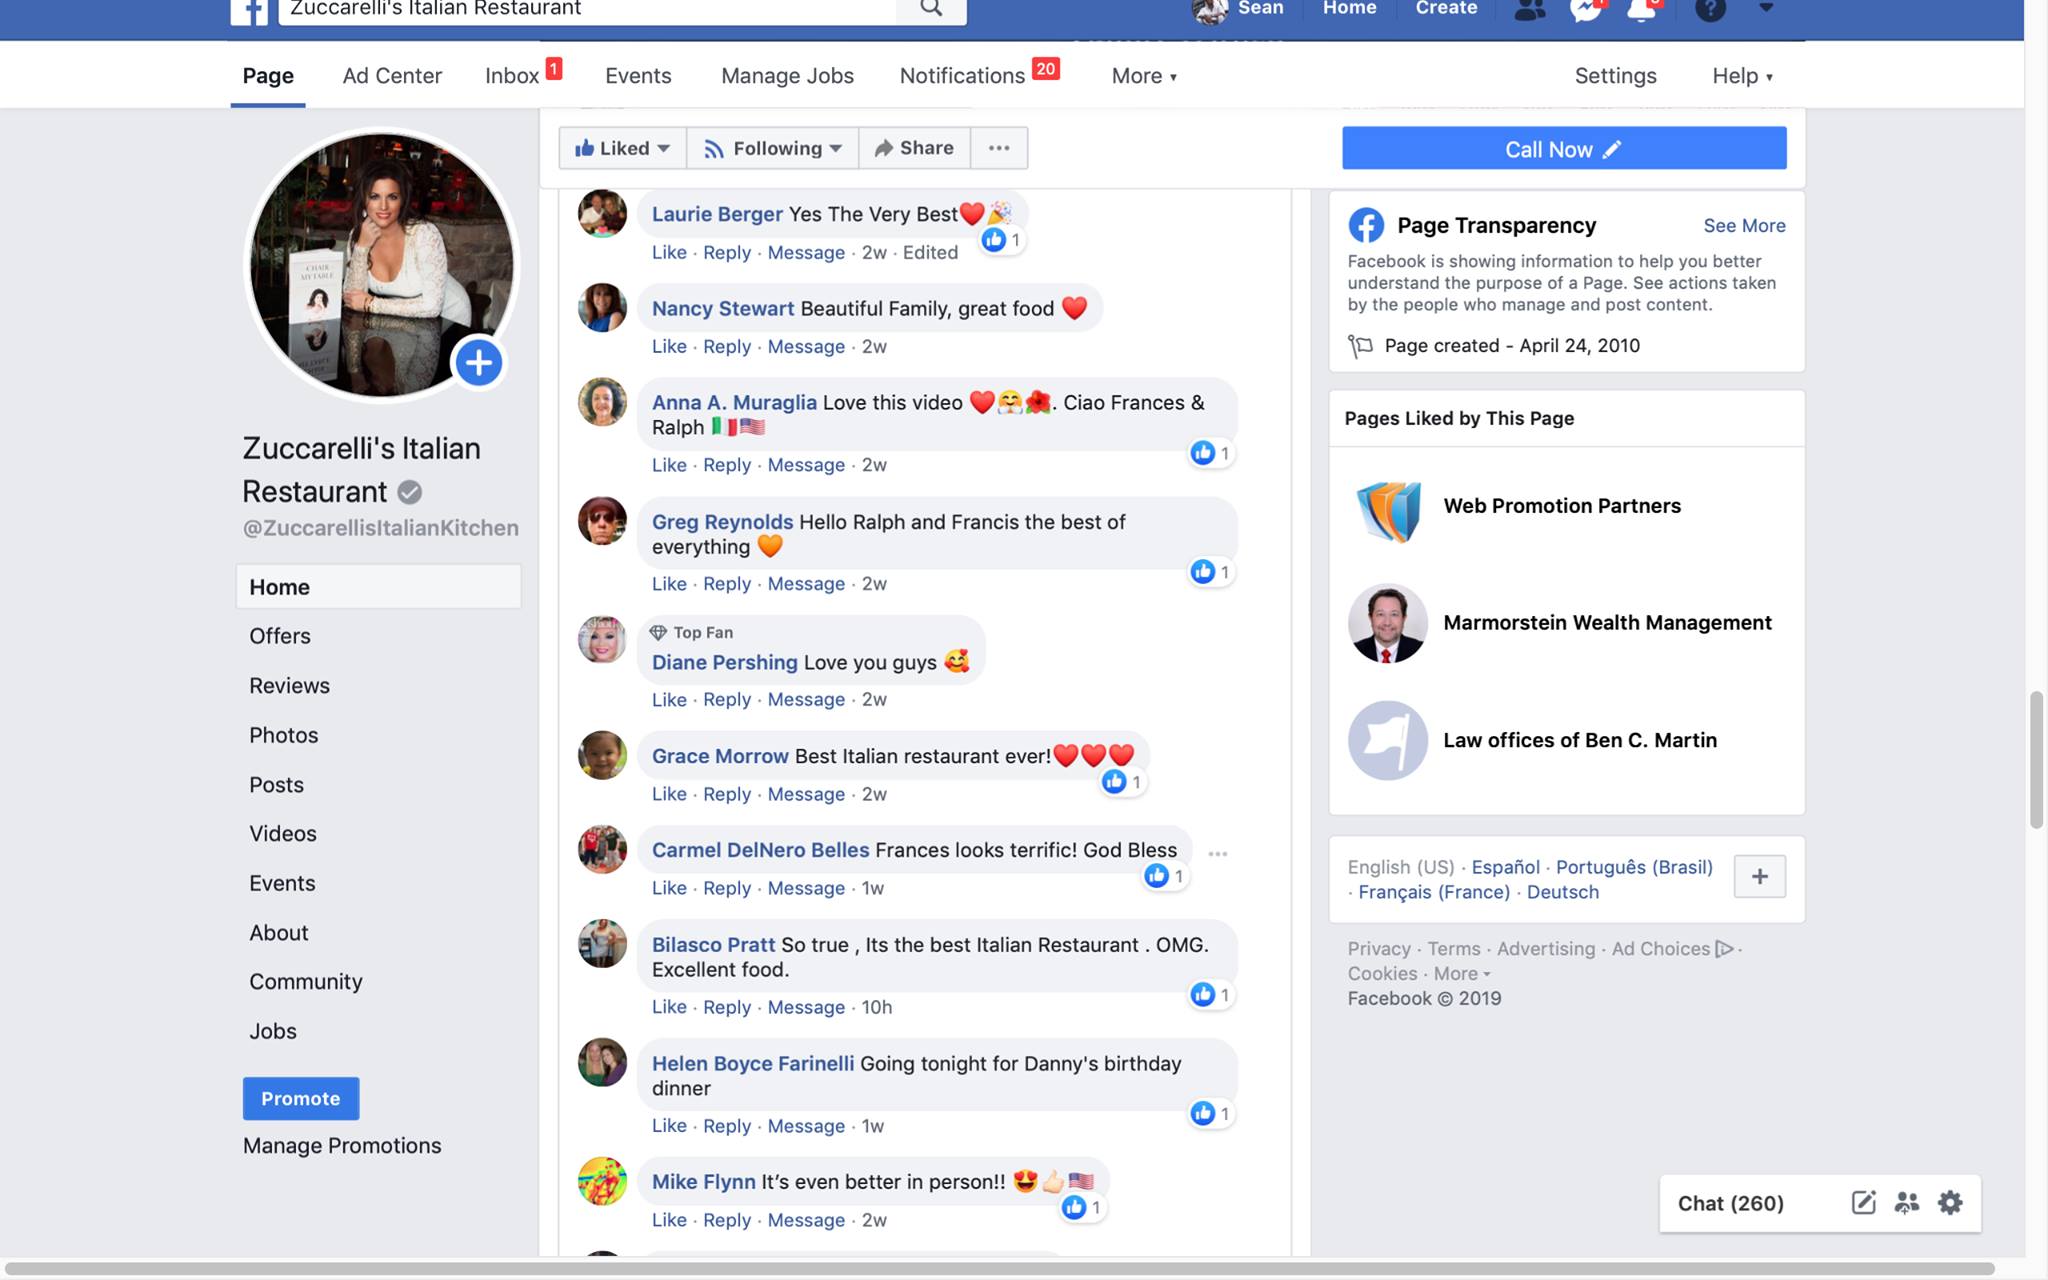
Task: Switch language to Español
Action: (1505, 867)
